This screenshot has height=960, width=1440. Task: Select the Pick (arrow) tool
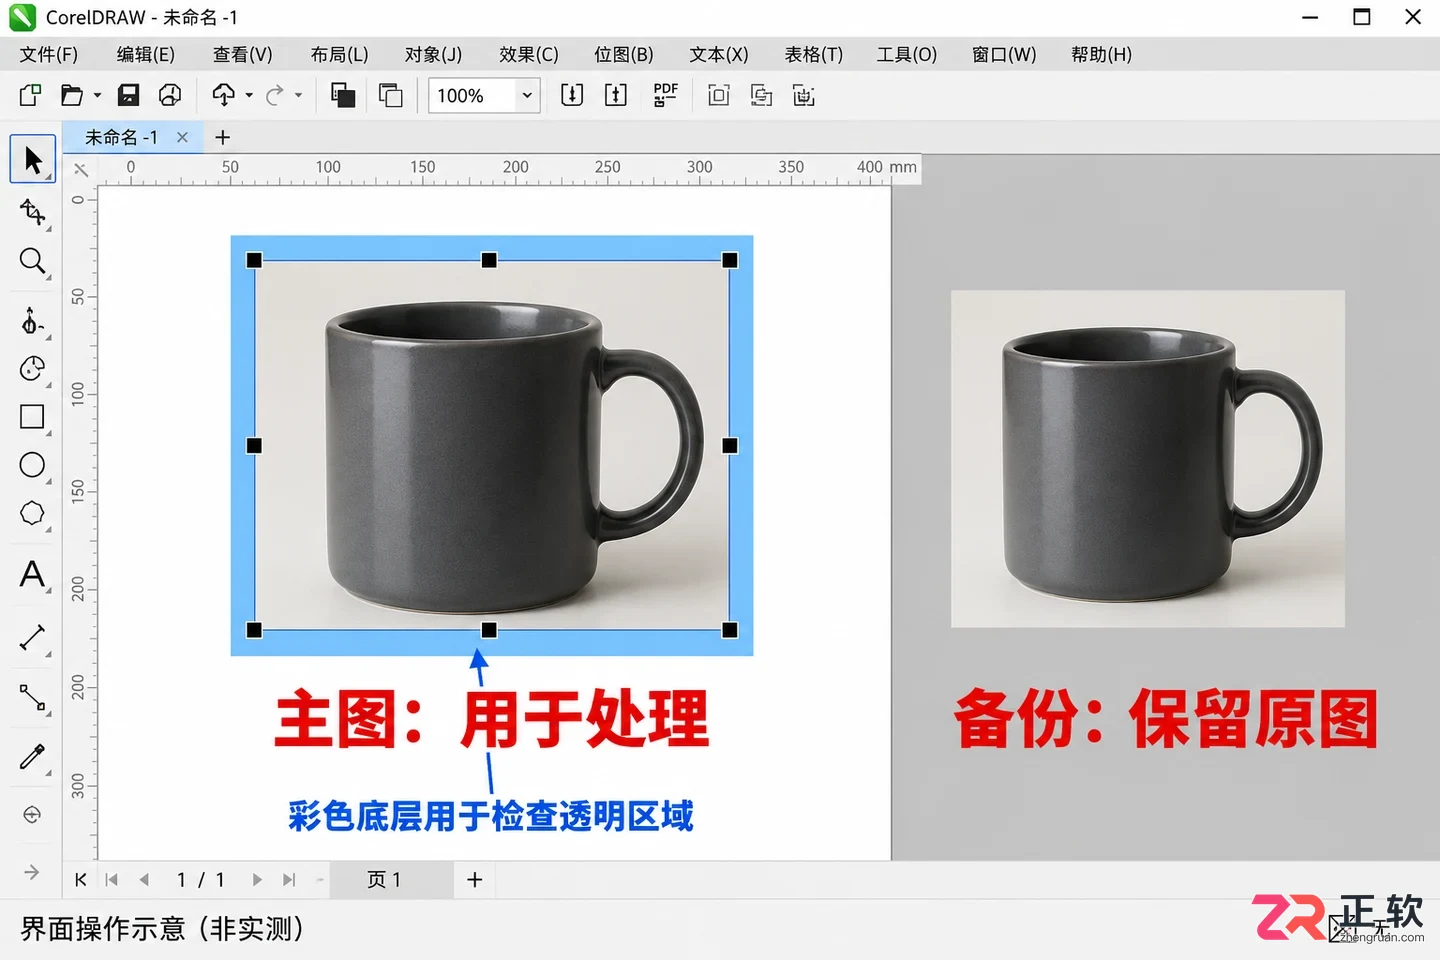[33, 160]
